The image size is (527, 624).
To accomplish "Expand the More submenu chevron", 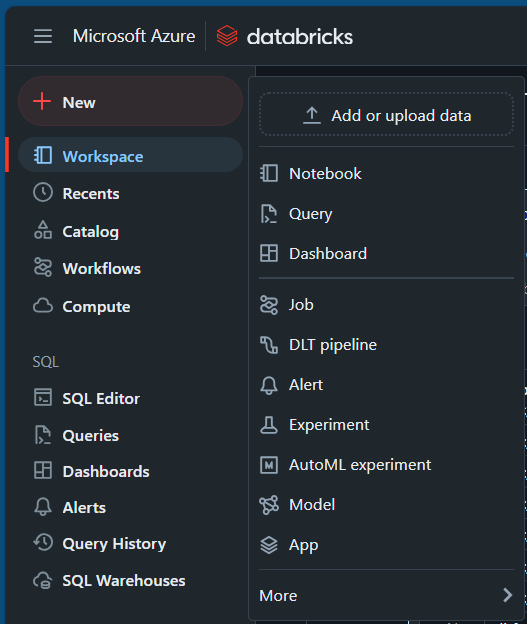I will pyautogui.click(x=507, y=595).
